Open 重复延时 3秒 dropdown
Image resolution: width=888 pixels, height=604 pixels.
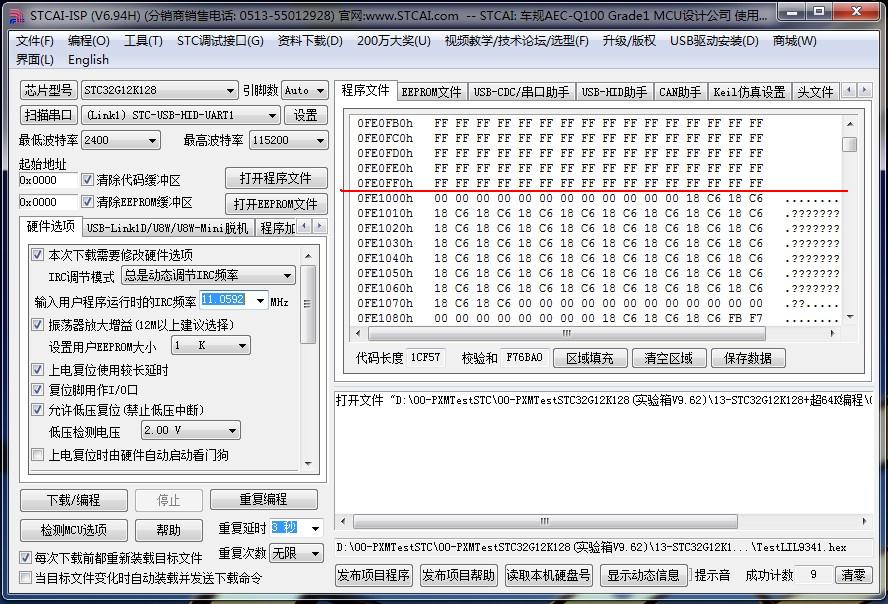[315, 528]
